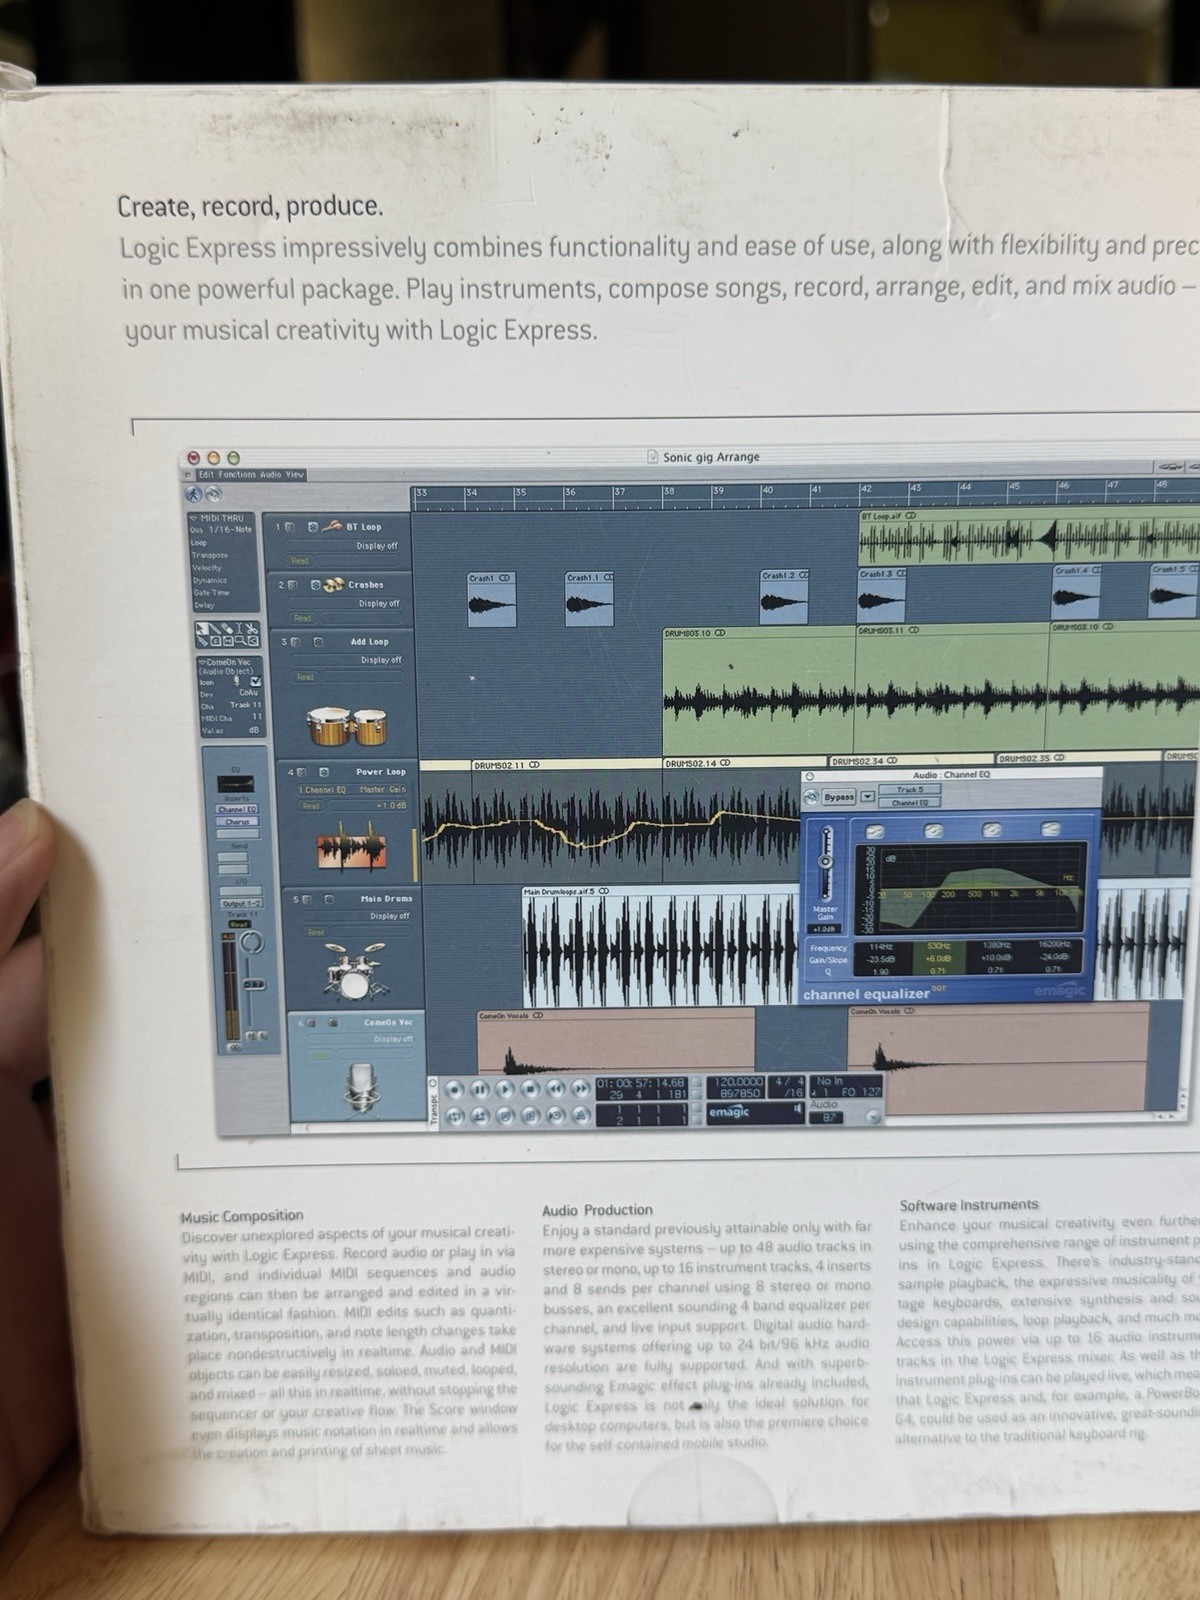Click the metronome button in the transport
Viewport: 1200px width, 1600px height.
point(581,1116)
